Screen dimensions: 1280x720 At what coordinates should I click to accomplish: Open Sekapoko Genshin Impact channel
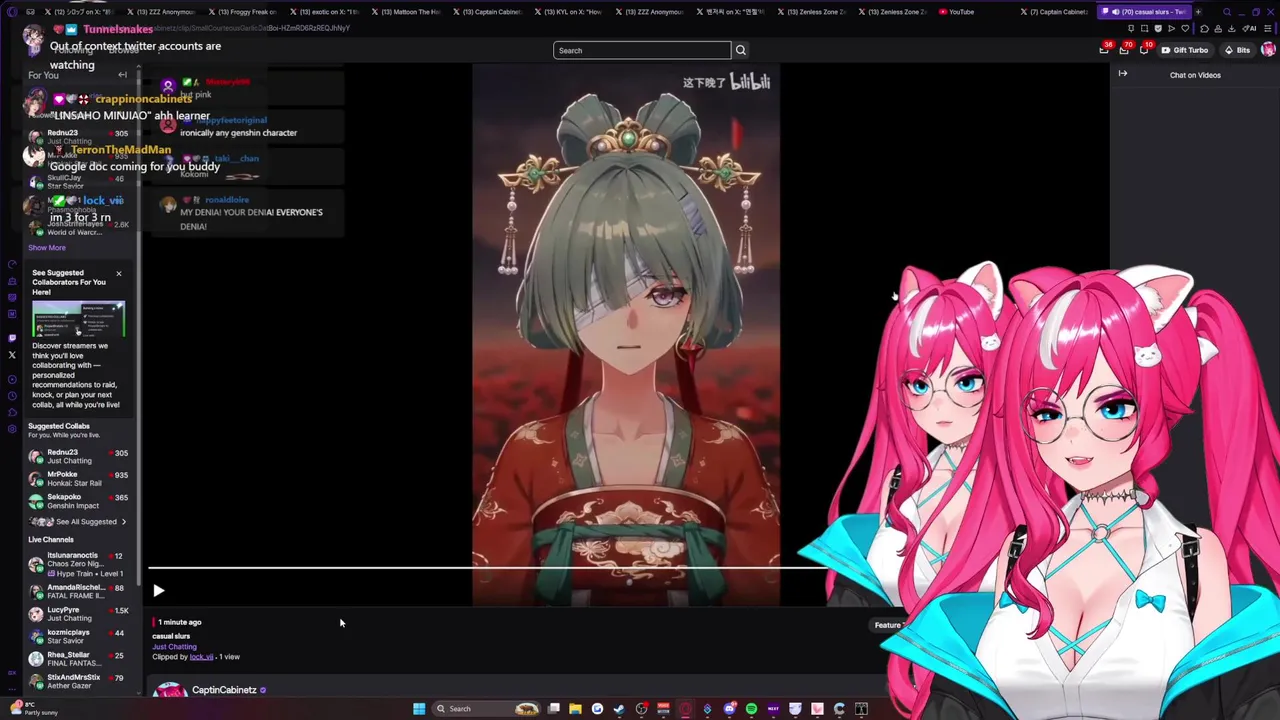tap(78, 501)
